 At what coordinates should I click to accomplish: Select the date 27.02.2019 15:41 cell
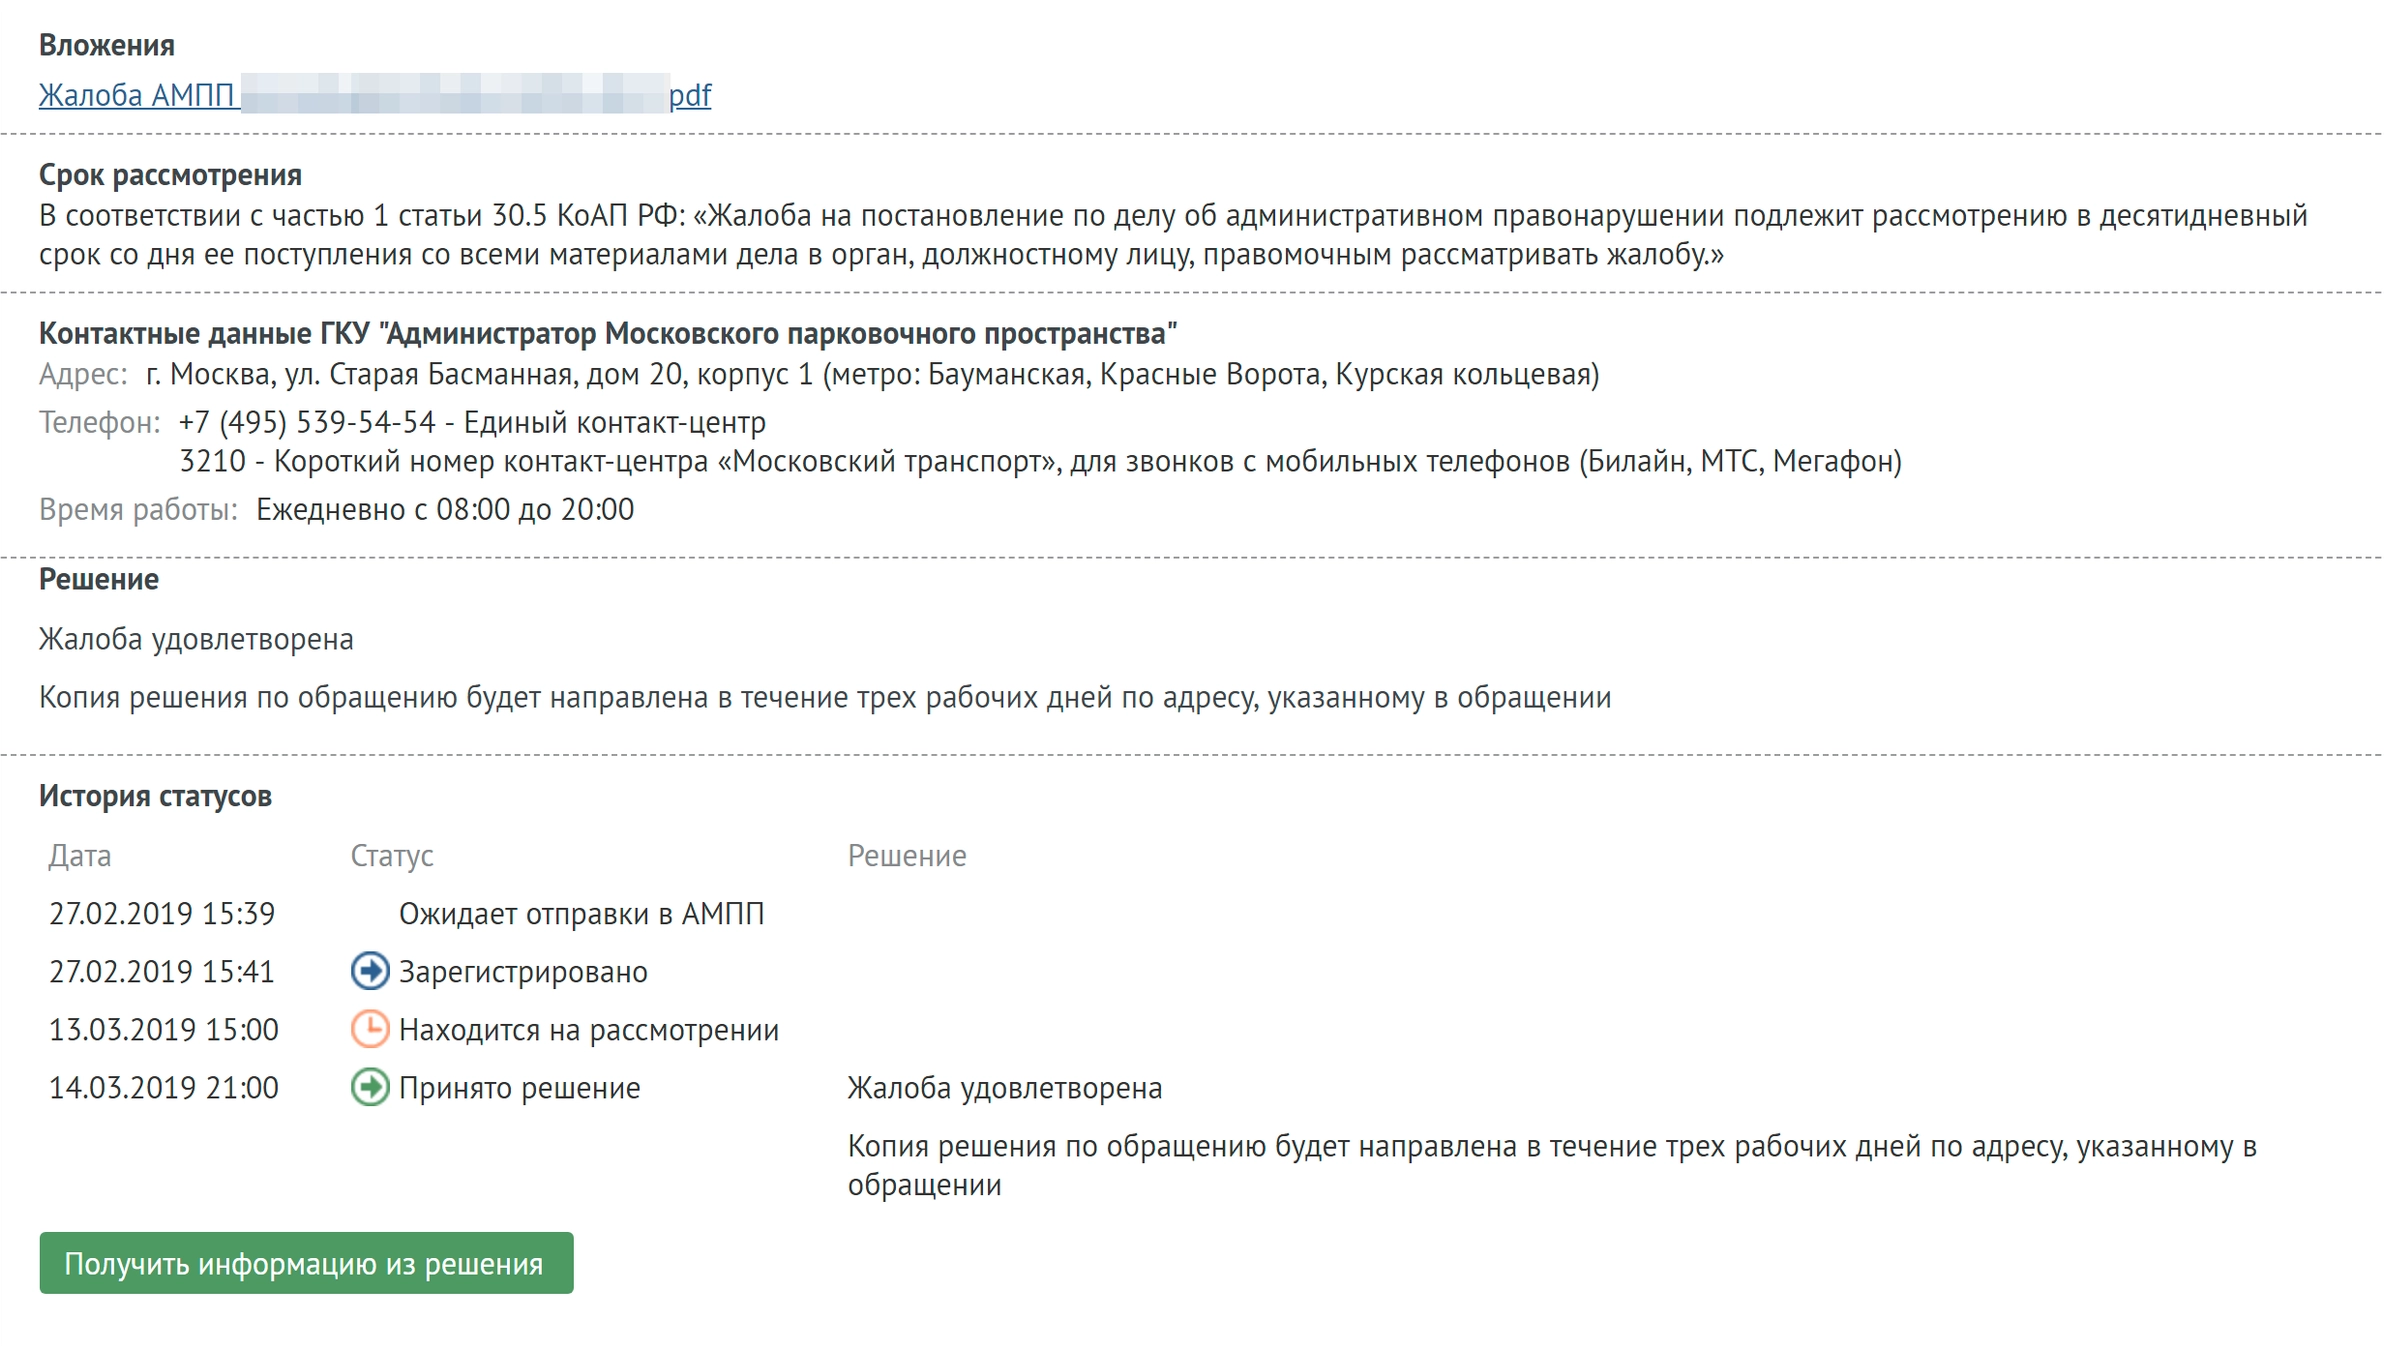pyautogui.click(x=162, y=972)
